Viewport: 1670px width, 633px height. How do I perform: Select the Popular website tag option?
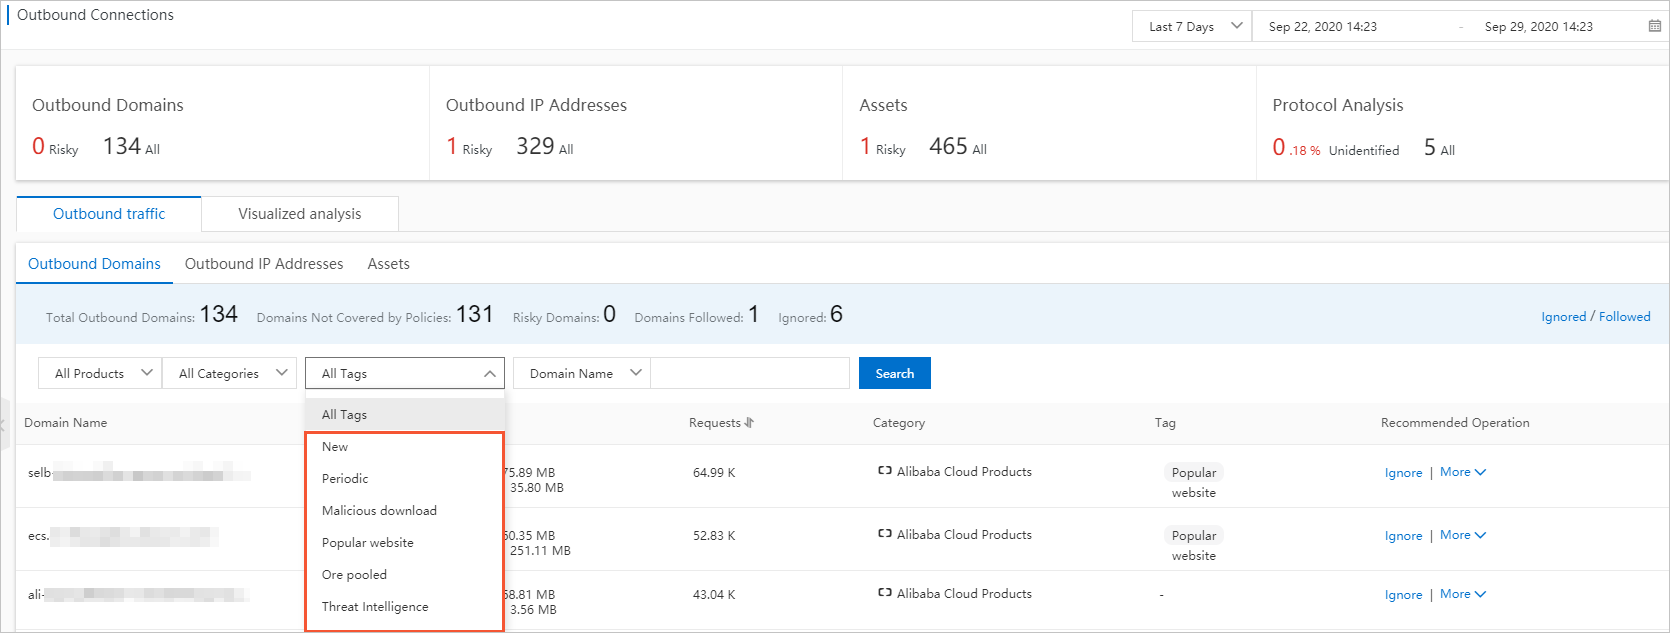[405, 543]
